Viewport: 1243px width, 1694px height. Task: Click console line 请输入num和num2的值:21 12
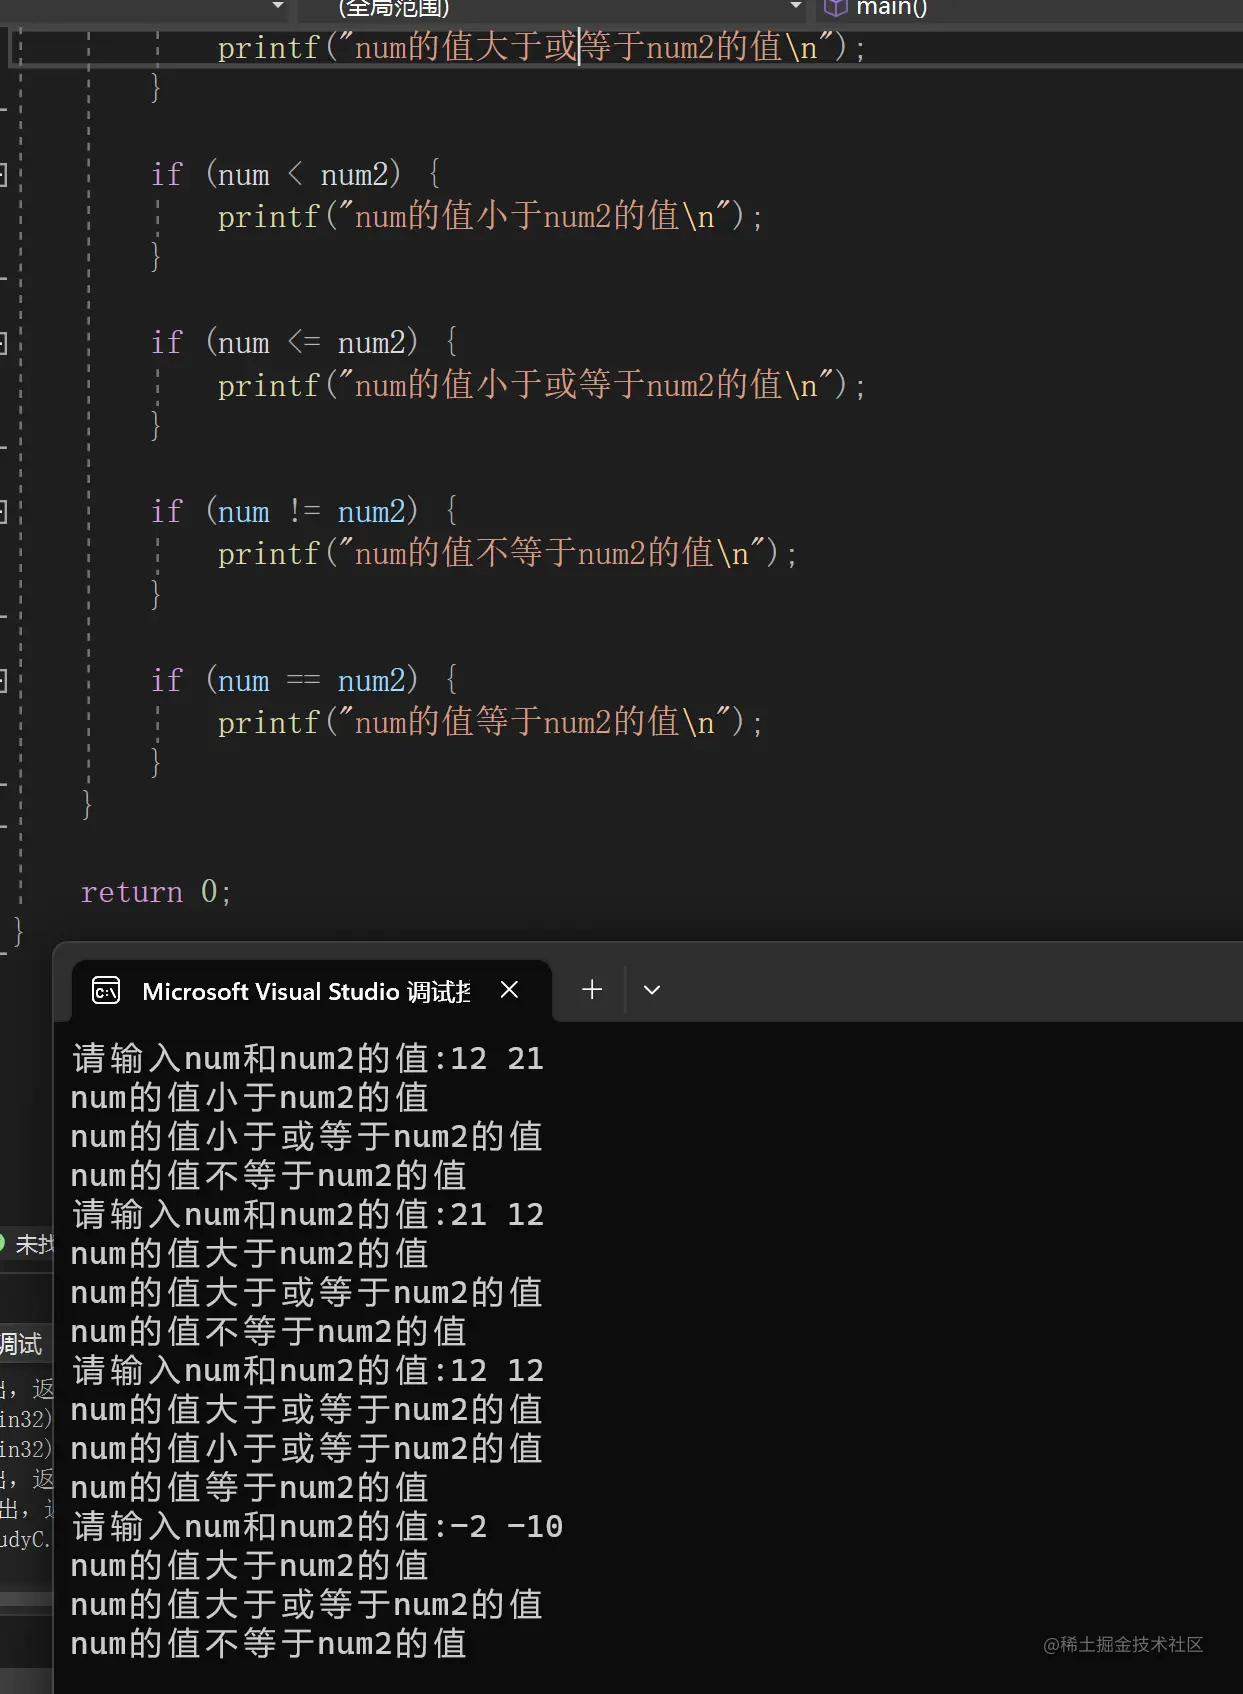pos(308,1214)
